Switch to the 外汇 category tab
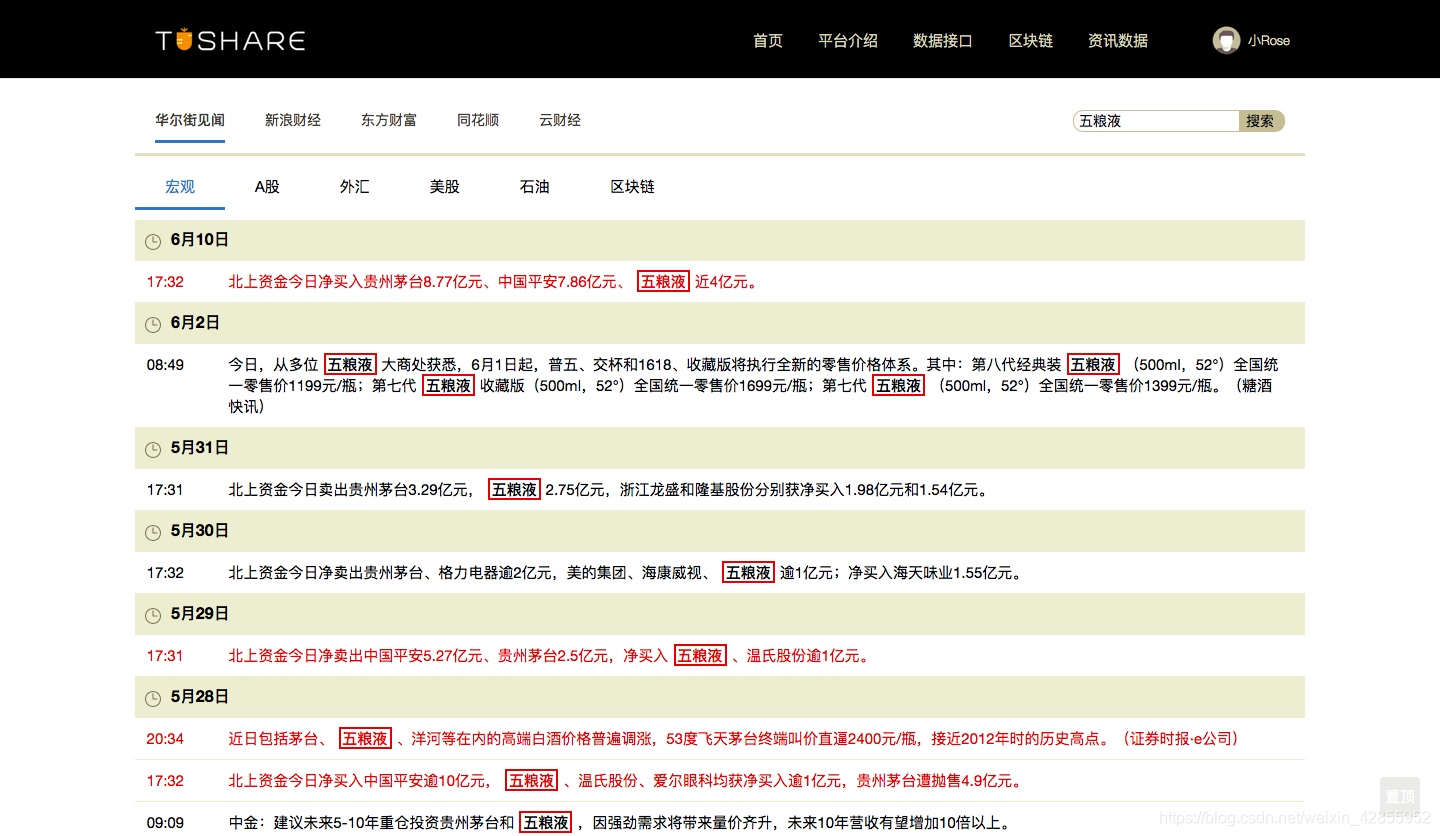 [x=354, y=187]
